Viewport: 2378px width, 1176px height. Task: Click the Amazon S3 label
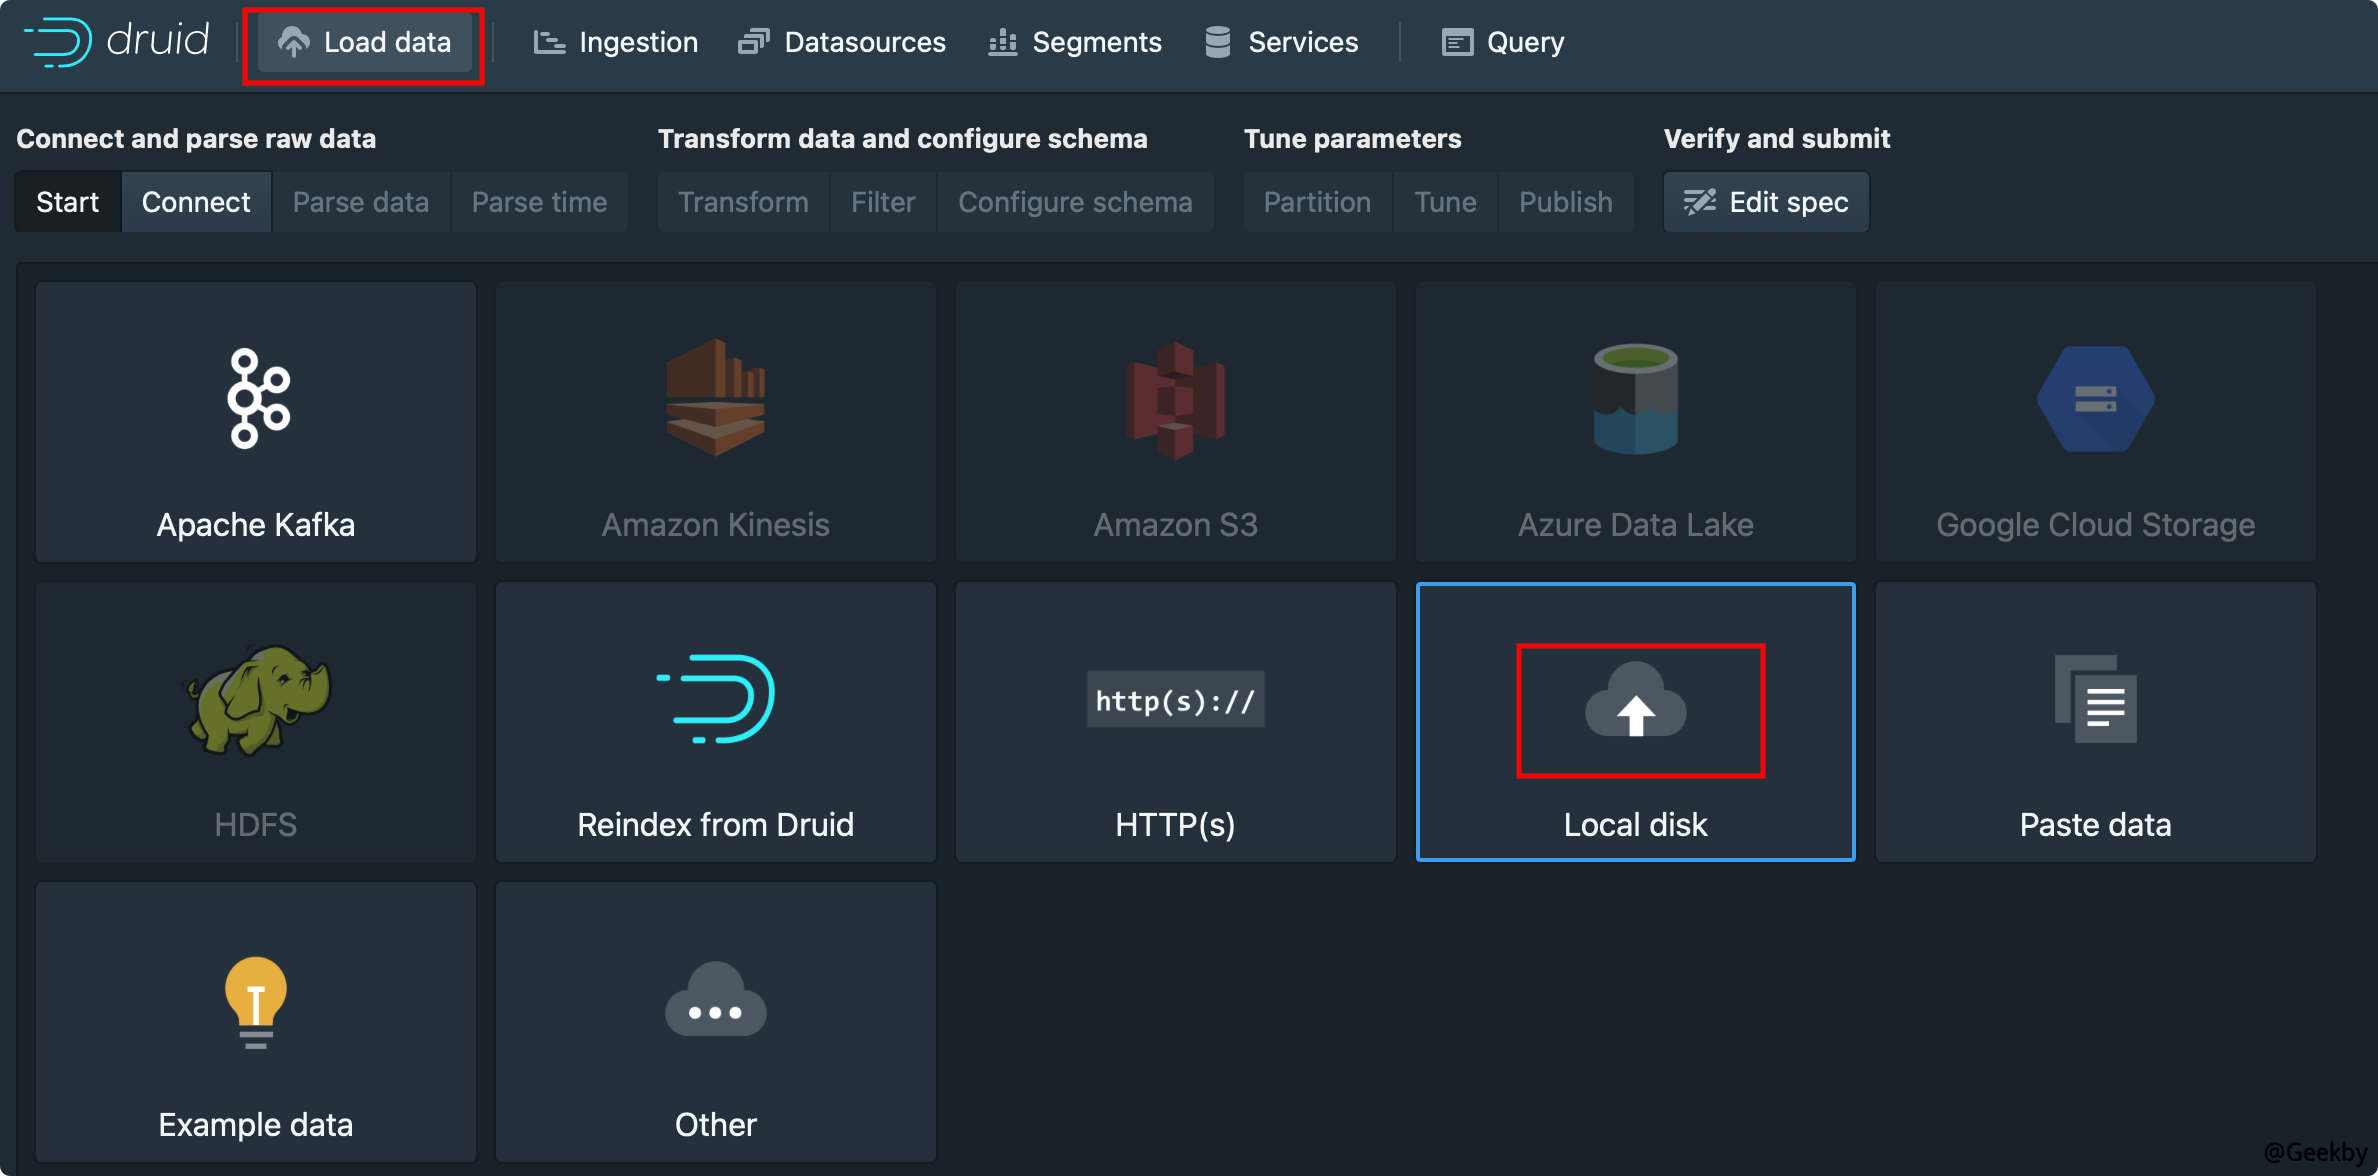[1176, 525]
